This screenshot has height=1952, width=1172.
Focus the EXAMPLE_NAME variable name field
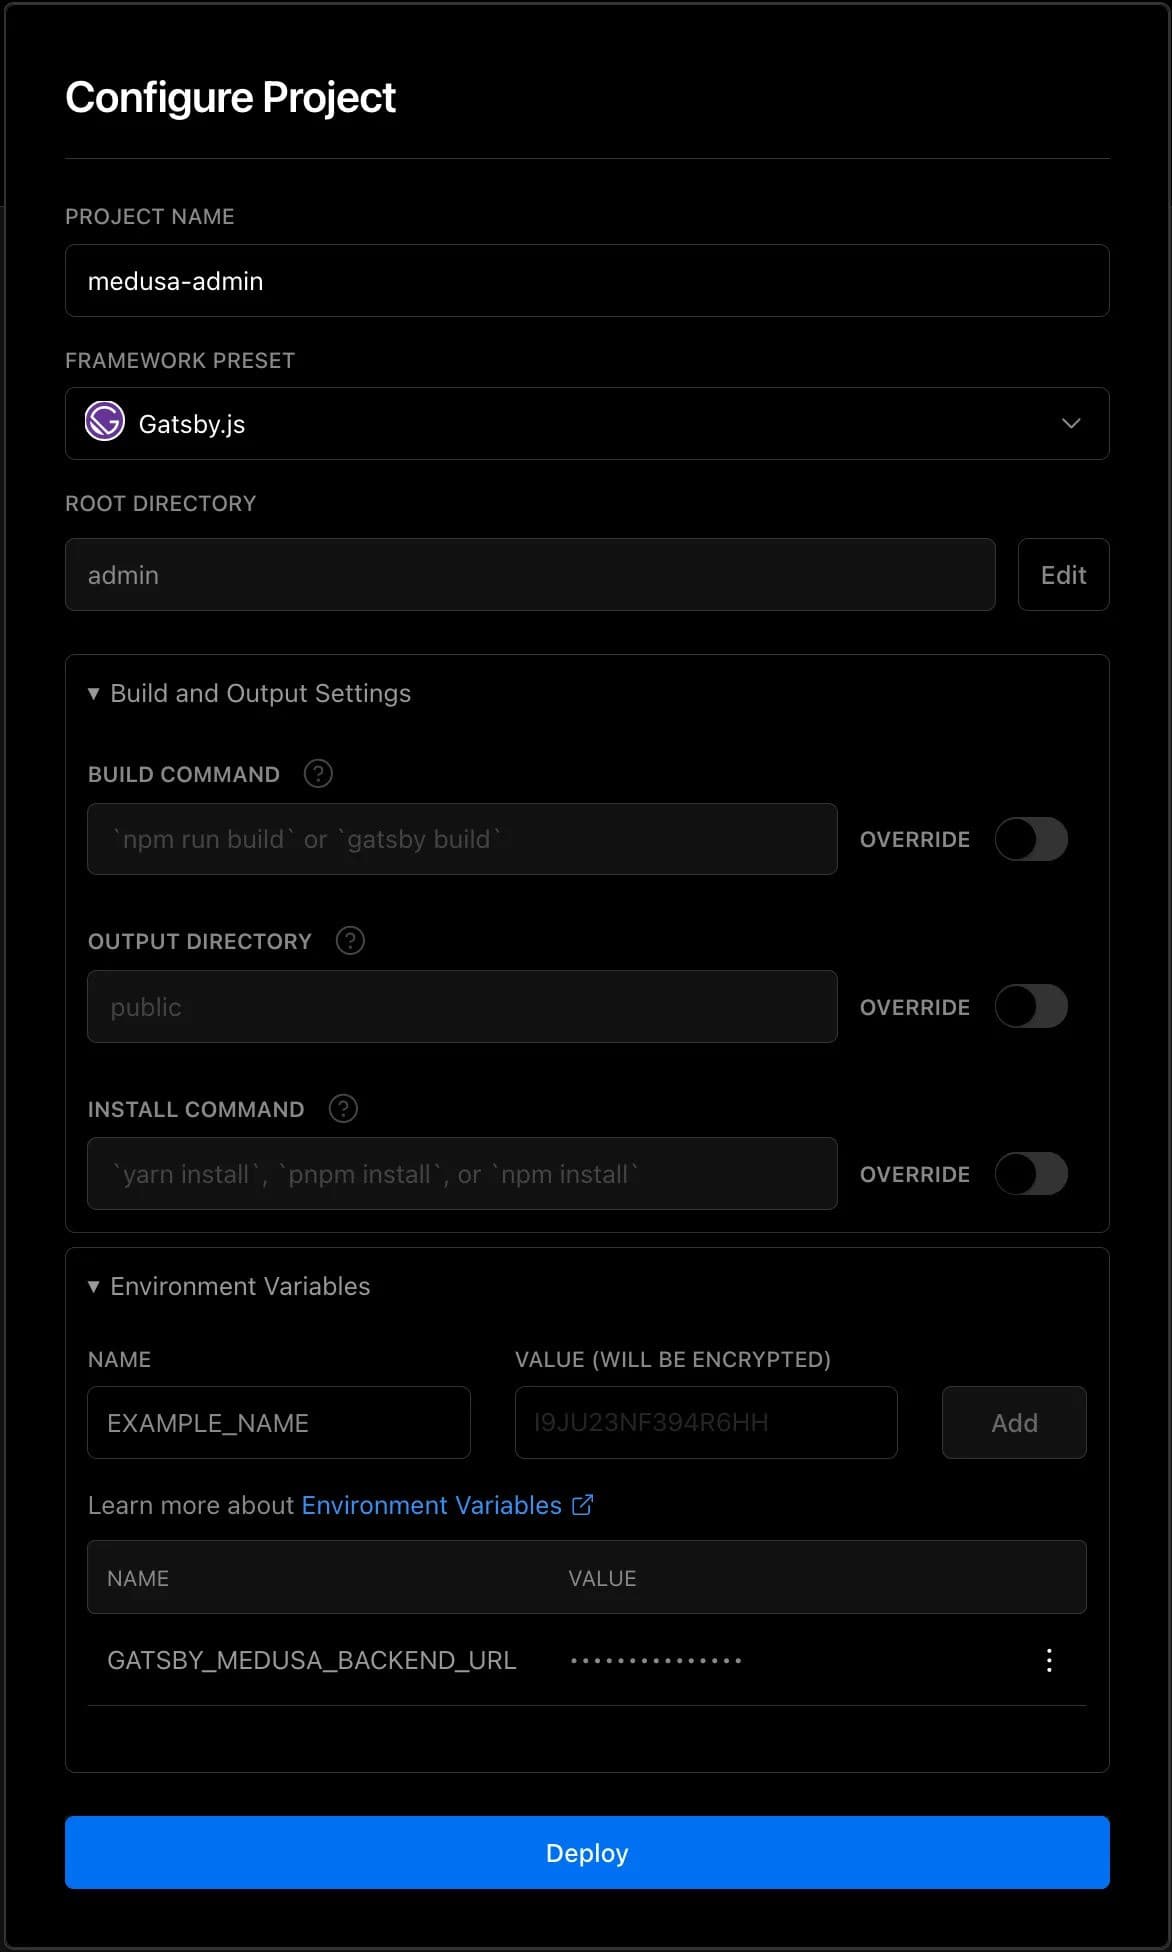tap(279, 1422)
